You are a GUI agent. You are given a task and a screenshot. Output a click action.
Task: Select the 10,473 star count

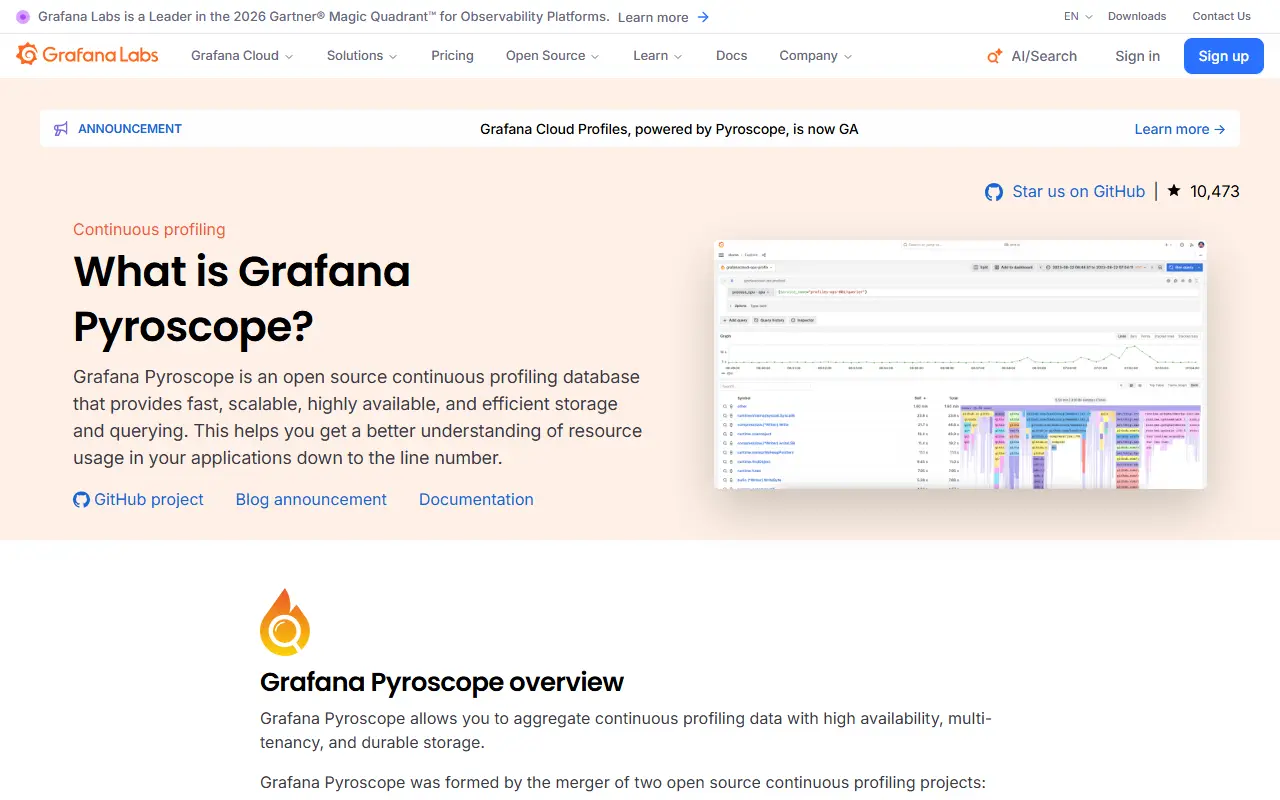coord(1215,191)
